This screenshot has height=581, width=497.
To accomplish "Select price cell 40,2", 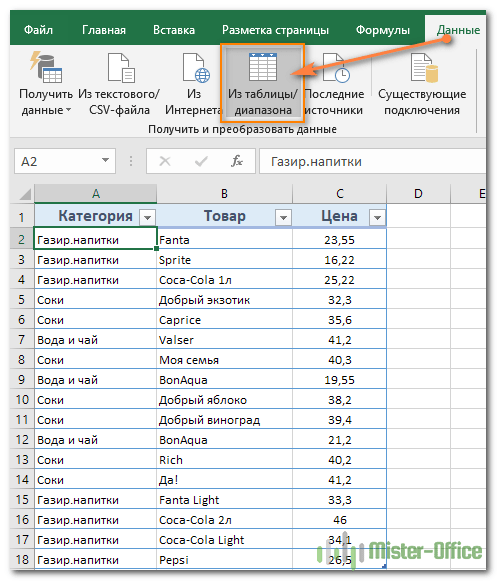I will 339,460.
